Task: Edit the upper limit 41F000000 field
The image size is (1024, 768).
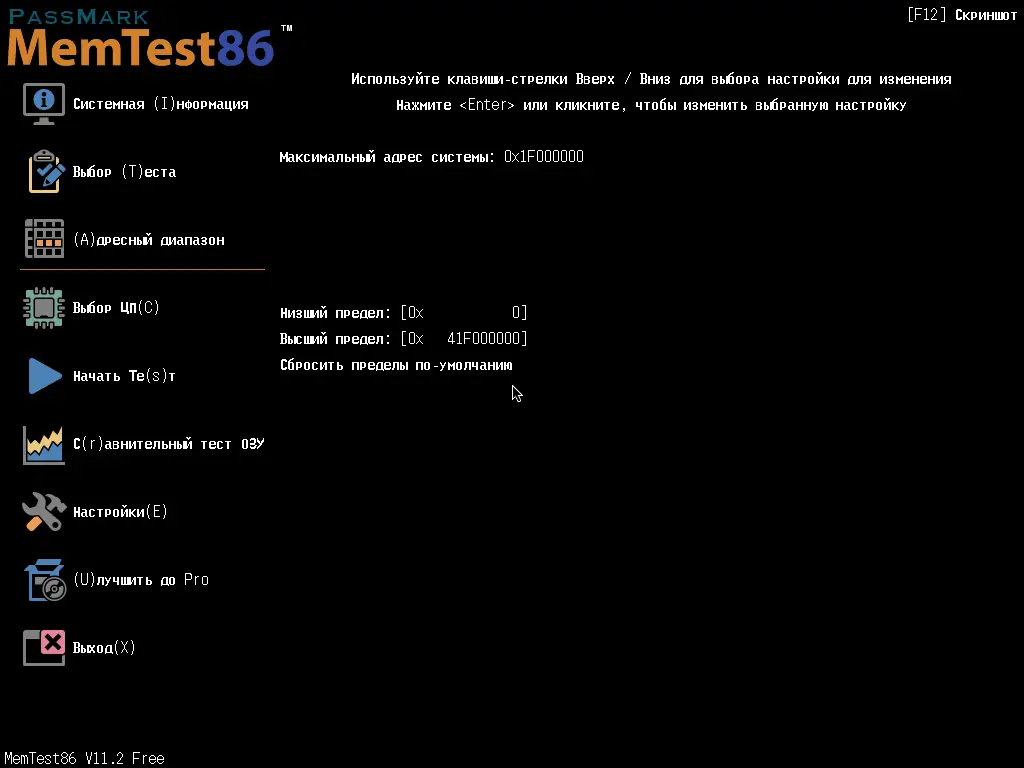Action: coord(464,338)
